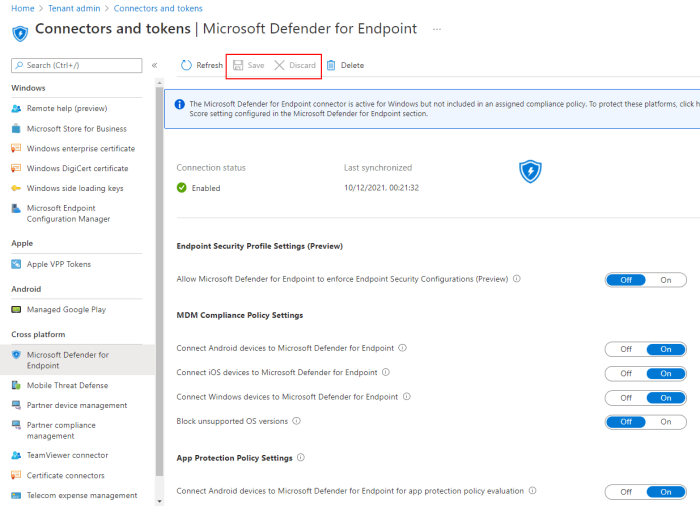Click info icon beside App Protection Policy Settings
700x506 pixels.
click(301, 458)
